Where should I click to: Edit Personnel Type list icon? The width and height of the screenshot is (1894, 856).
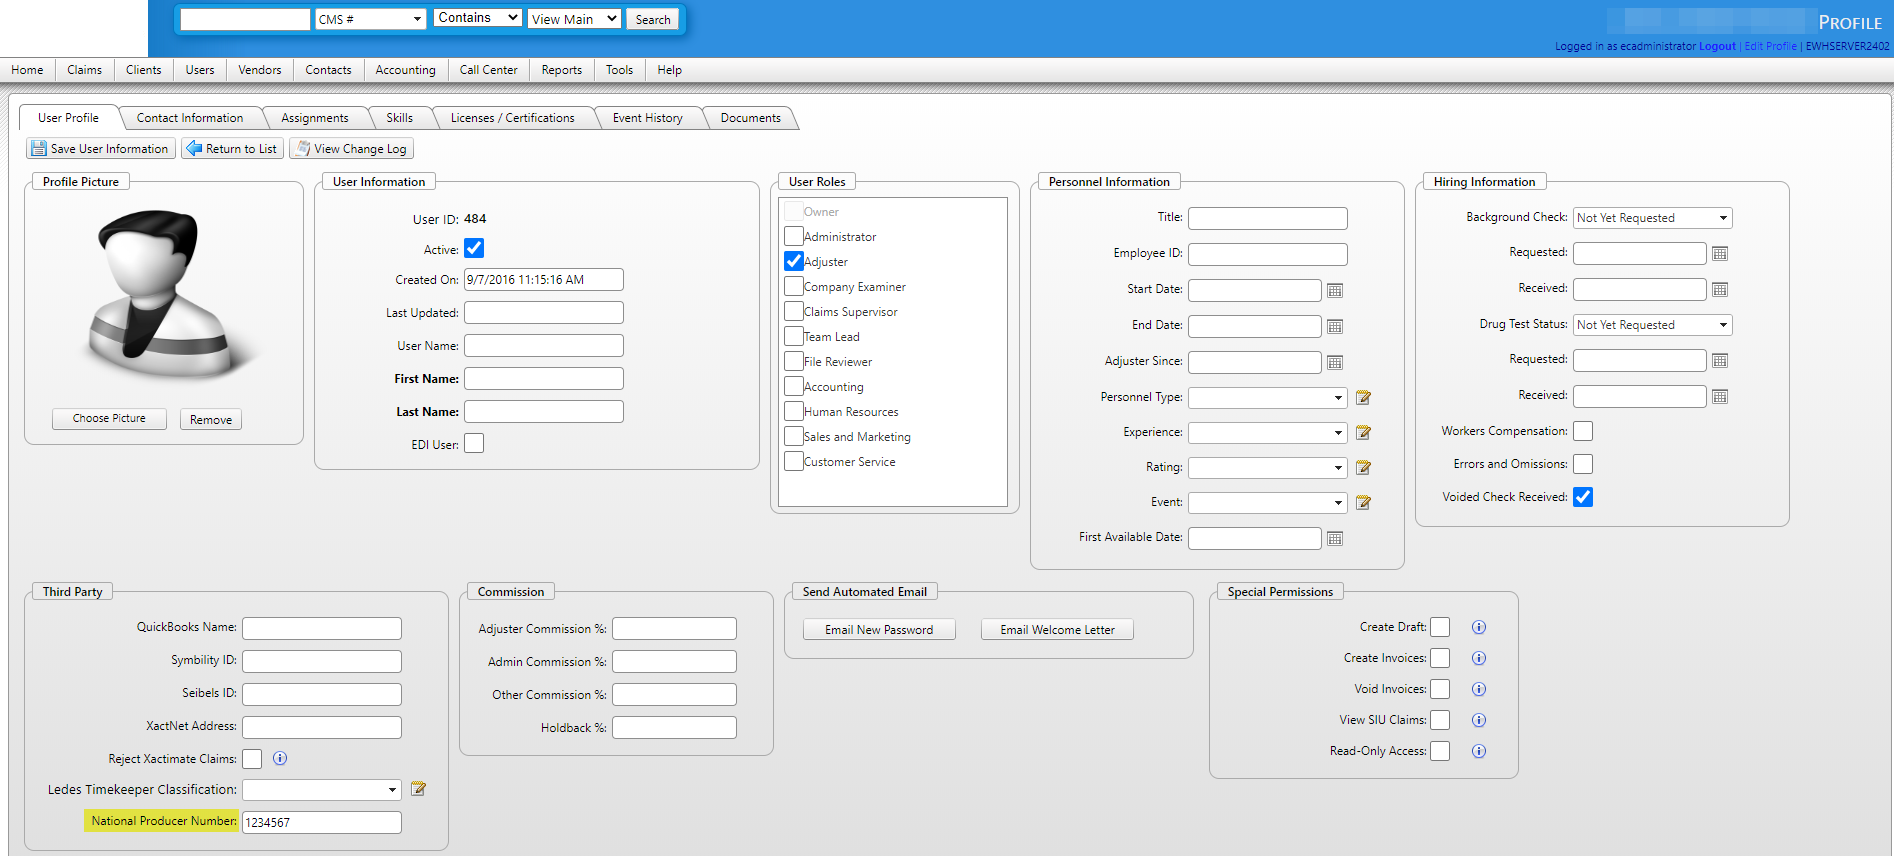[1363, 398]
